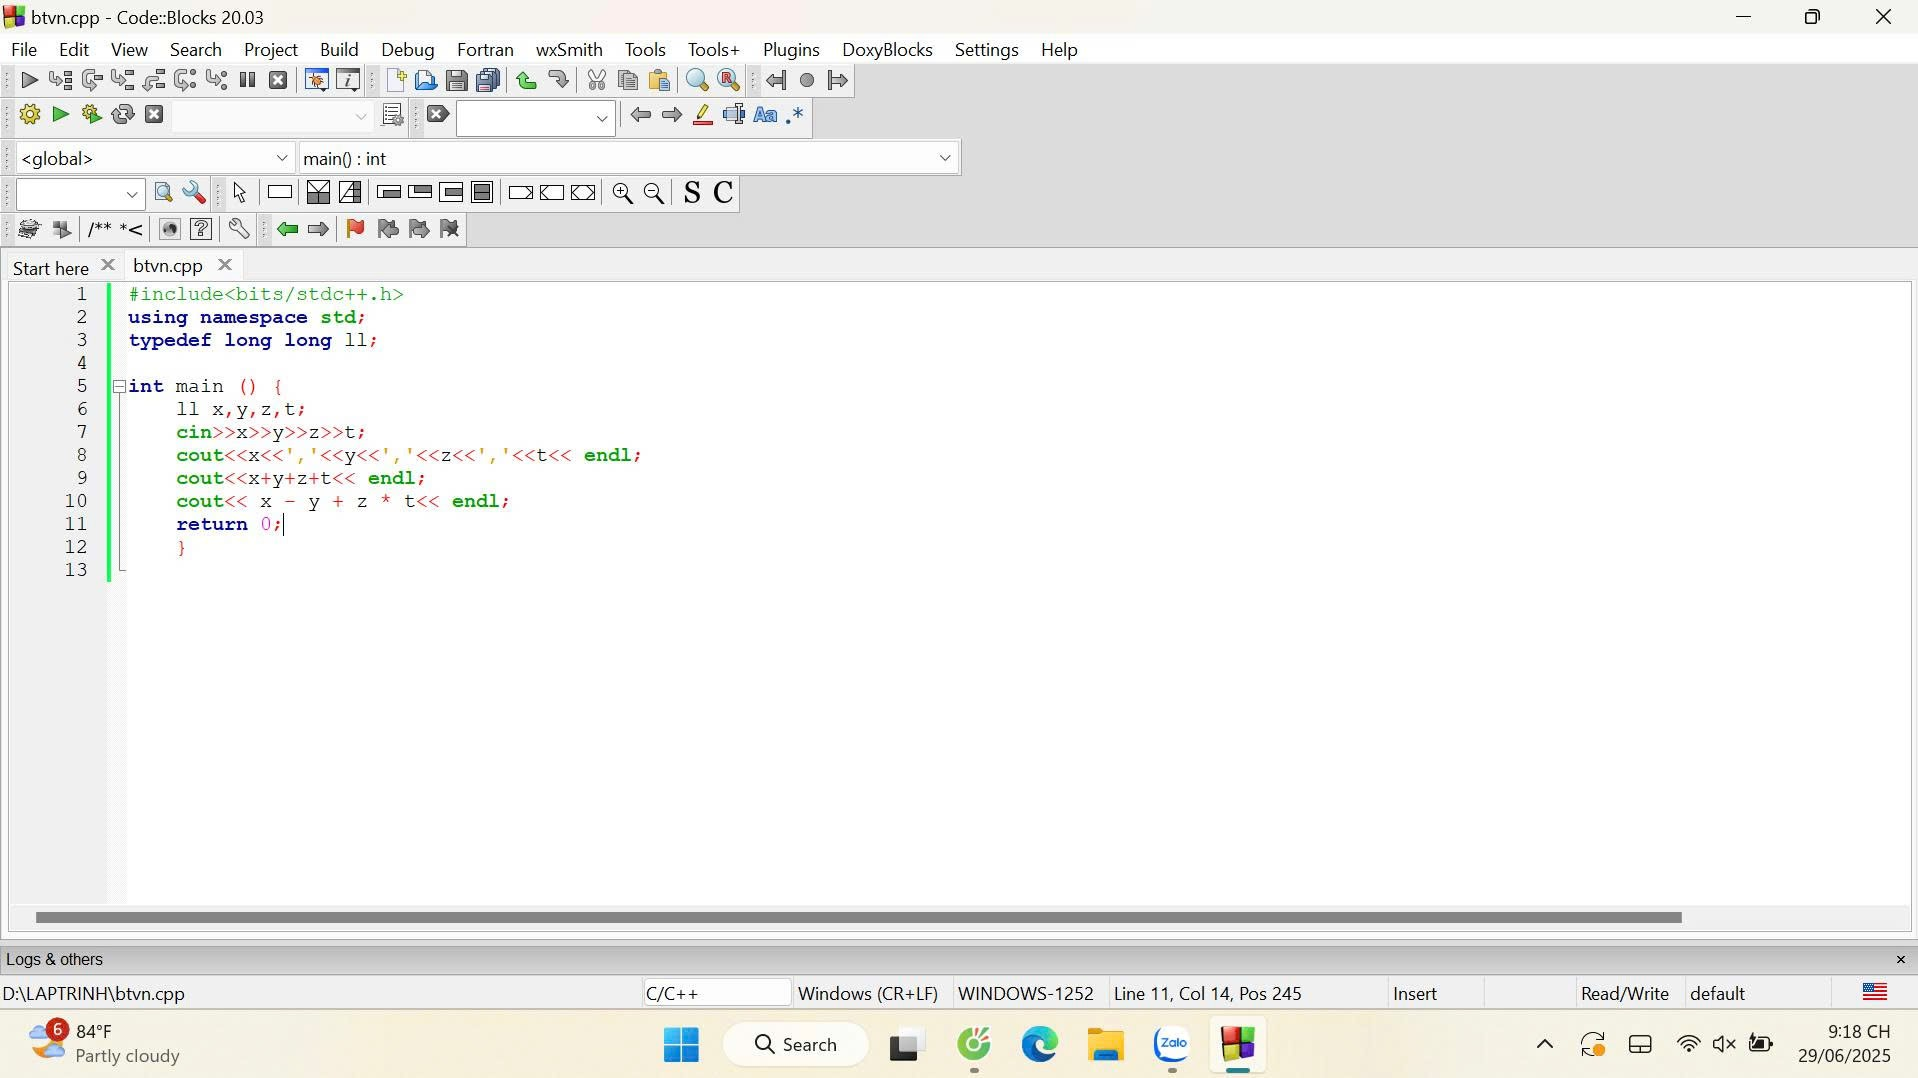This screenshot has width=1918, height=1078.
Task: Abort the current build
Action: coord(155,114)
